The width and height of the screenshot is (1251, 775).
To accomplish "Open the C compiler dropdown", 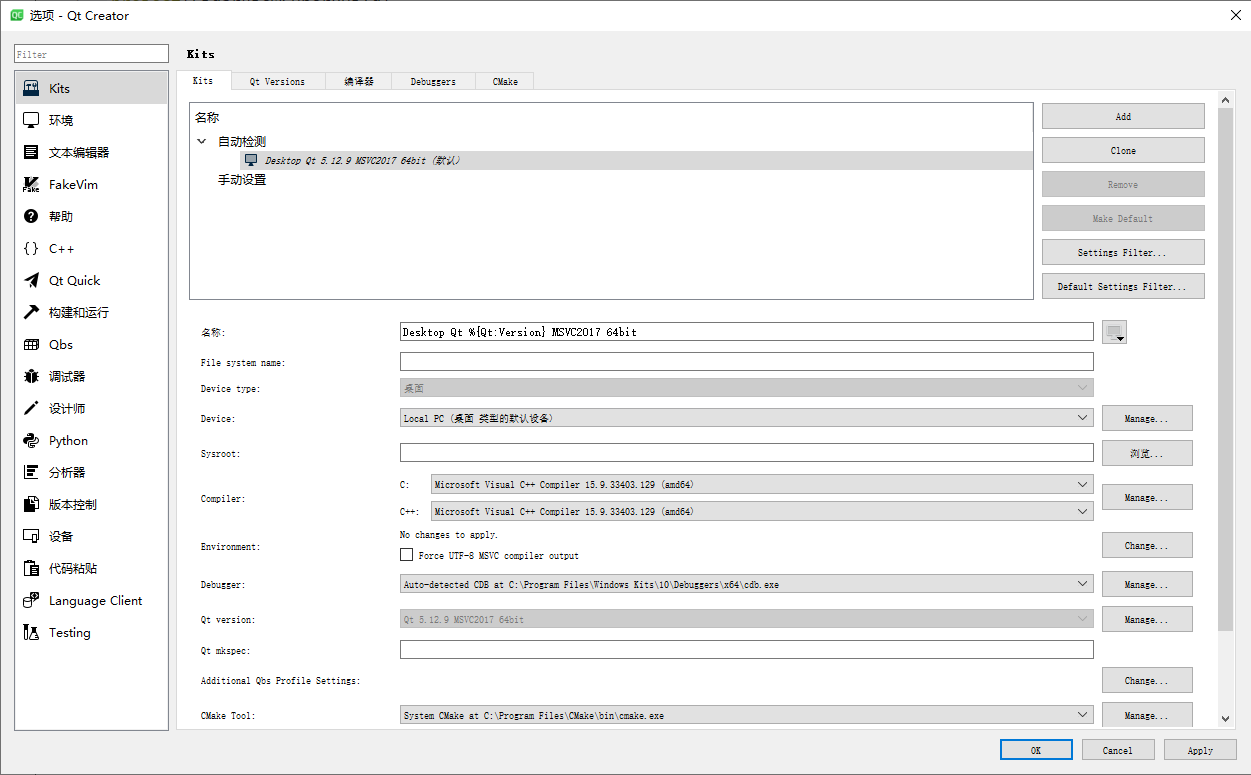I will pos(762,484).
